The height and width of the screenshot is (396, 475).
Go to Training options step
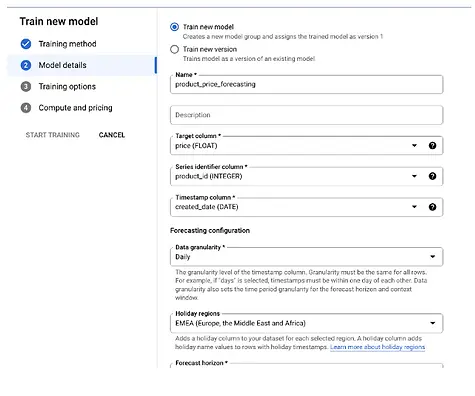pos(67,86)
